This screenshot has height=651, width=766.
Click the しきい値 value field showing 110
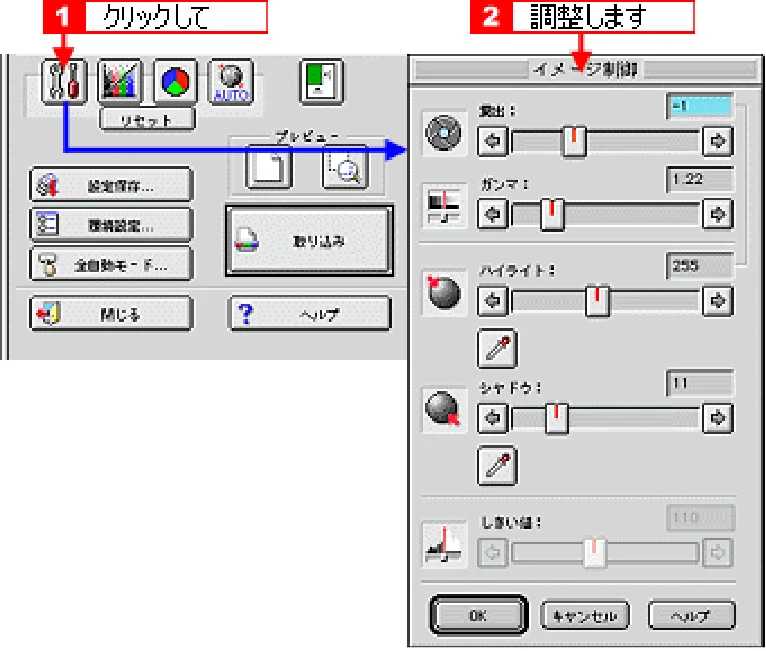pyautogui.click(x=700, y=518)
